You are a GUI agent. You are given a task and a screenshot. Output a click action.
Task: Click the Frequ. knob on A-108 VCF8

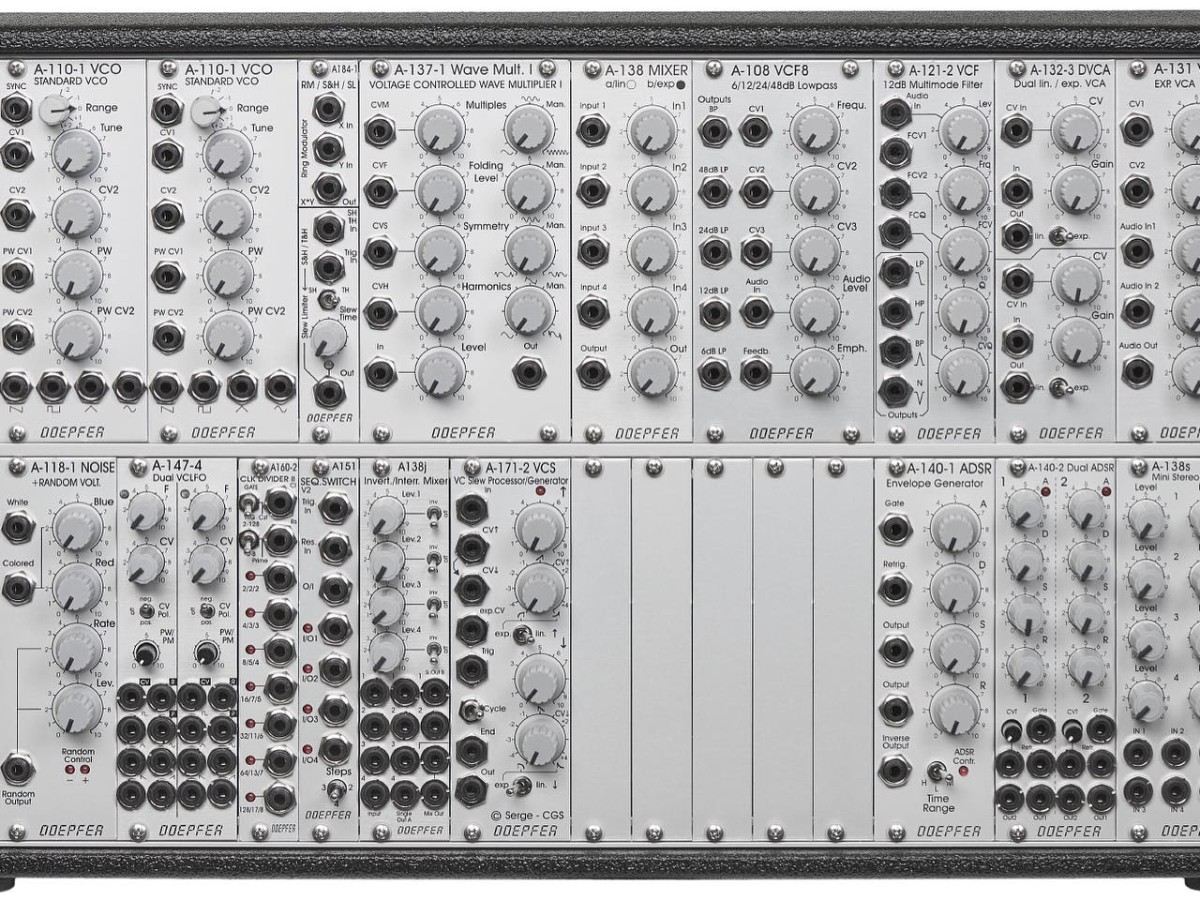click(815, 129)
